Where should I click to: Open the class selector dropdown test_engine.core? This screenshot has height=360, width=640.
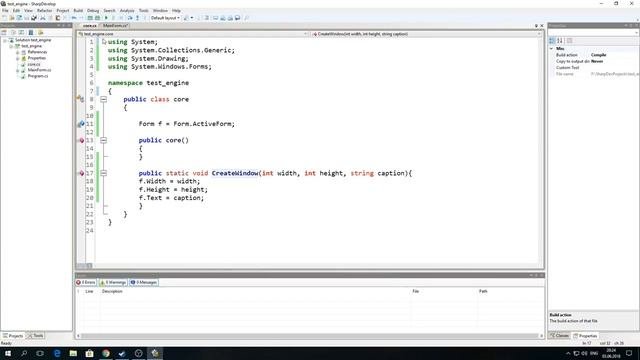point(193,34)
